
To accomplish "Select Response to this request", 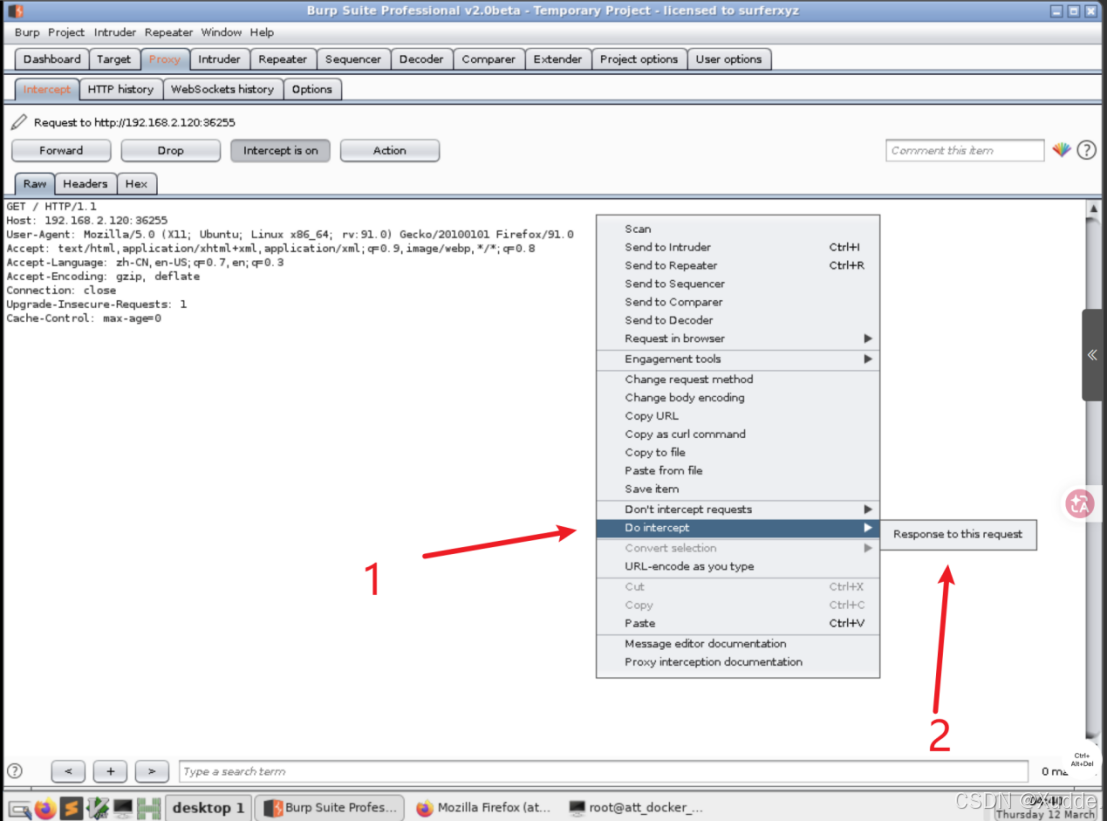I will [x=957, y=534].
